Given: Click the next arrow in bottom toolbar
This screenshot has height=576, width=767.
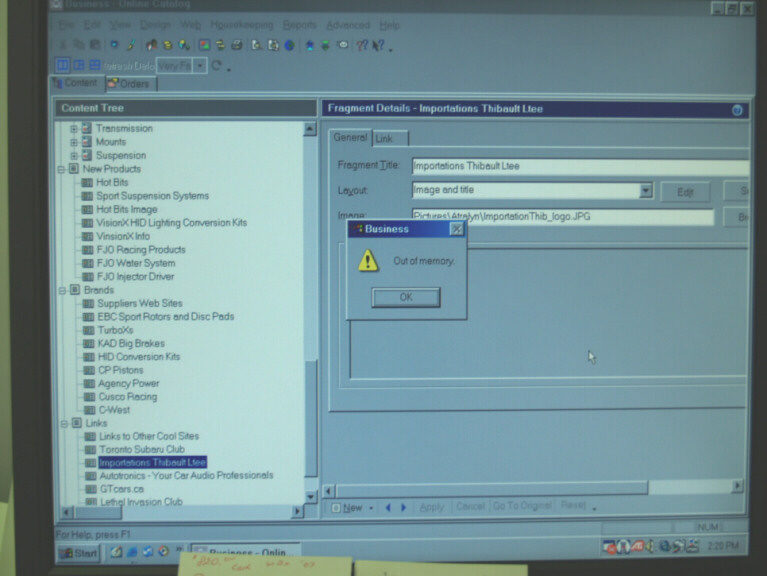Looking at the screenshot, I should click(403, 507).
